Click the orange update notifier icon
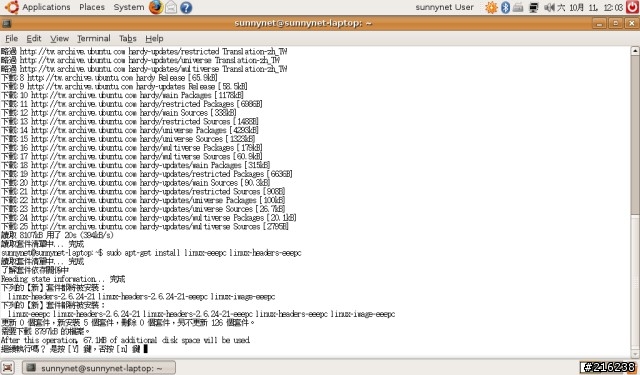Image resolution: width=640 pixels, height=375 pixels. coord(491,7)
